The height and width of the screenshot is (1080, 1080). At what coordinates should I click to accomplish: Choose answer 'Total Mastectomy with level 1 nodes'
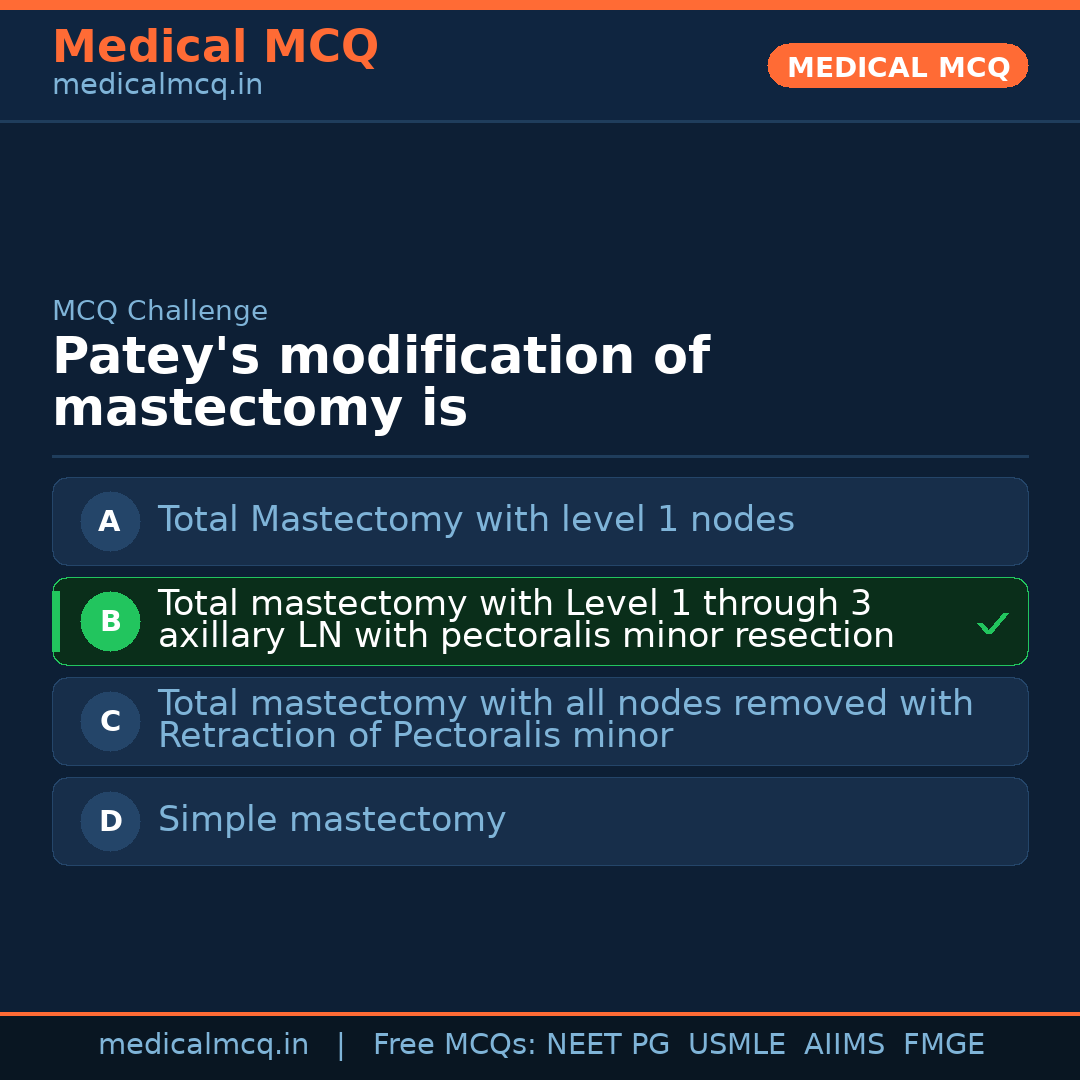point(476,520)
